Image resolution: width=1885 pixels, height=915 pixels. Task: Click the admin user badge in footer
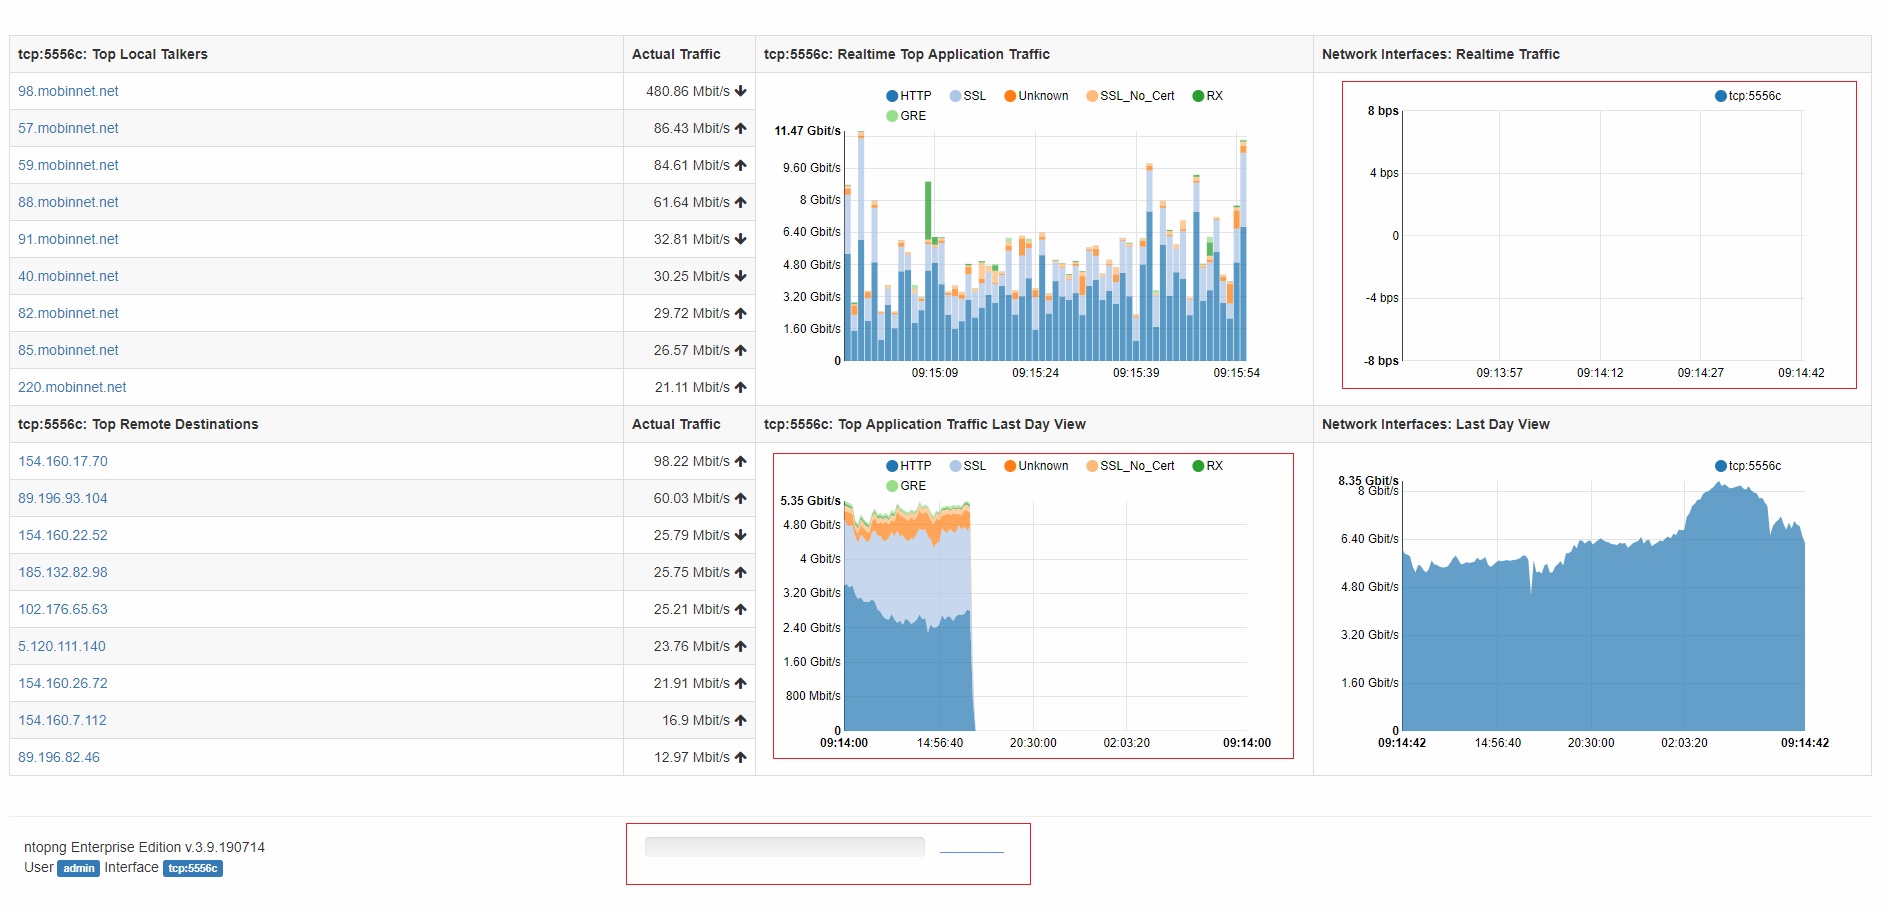click(79, 868)
